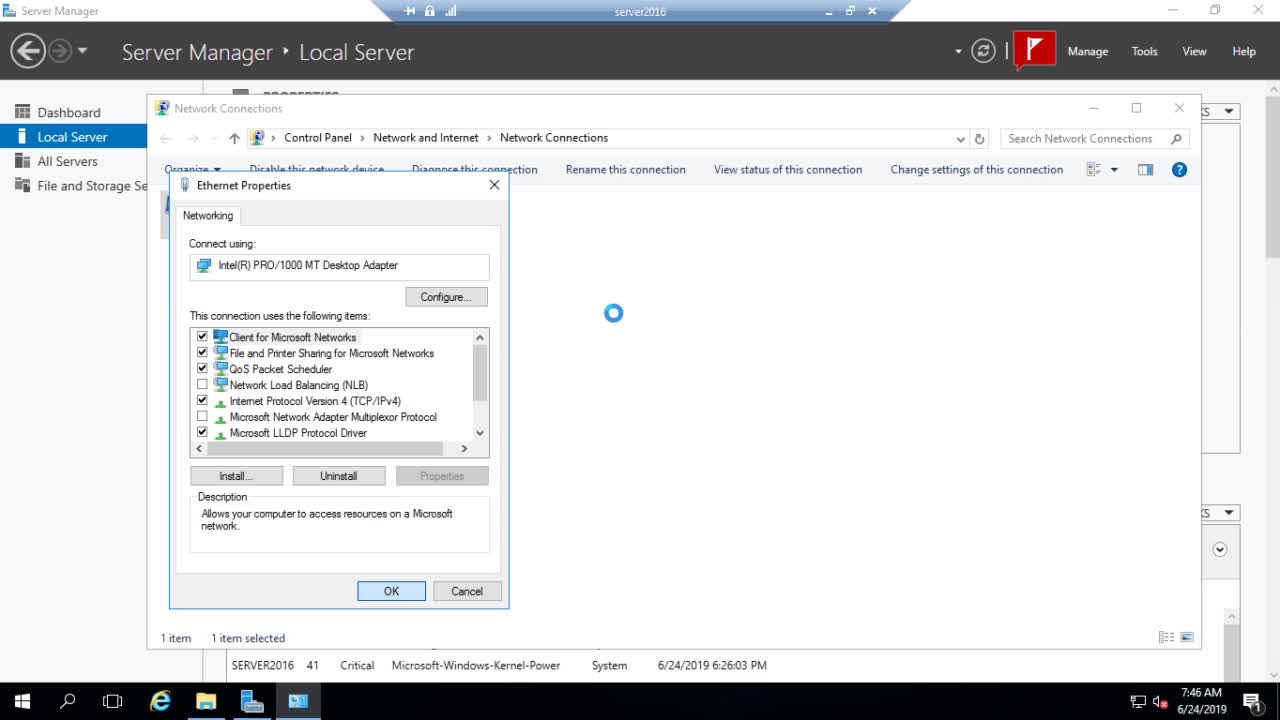Expand the Server Manager panel chevron button
Image resolution: width=1280 pixels, height=720 pixels.
(x=1220, y=549)
